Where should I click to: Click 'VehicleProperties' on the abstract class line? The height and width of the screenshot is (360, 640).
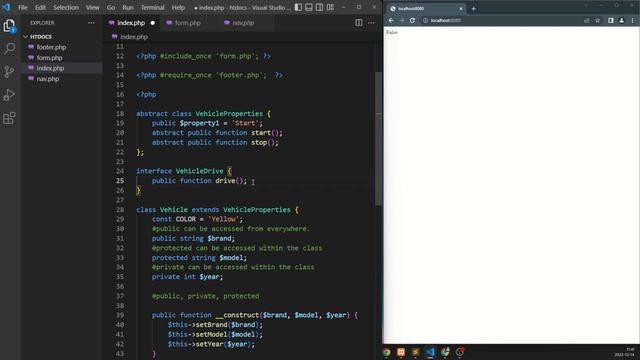point(229,113)
